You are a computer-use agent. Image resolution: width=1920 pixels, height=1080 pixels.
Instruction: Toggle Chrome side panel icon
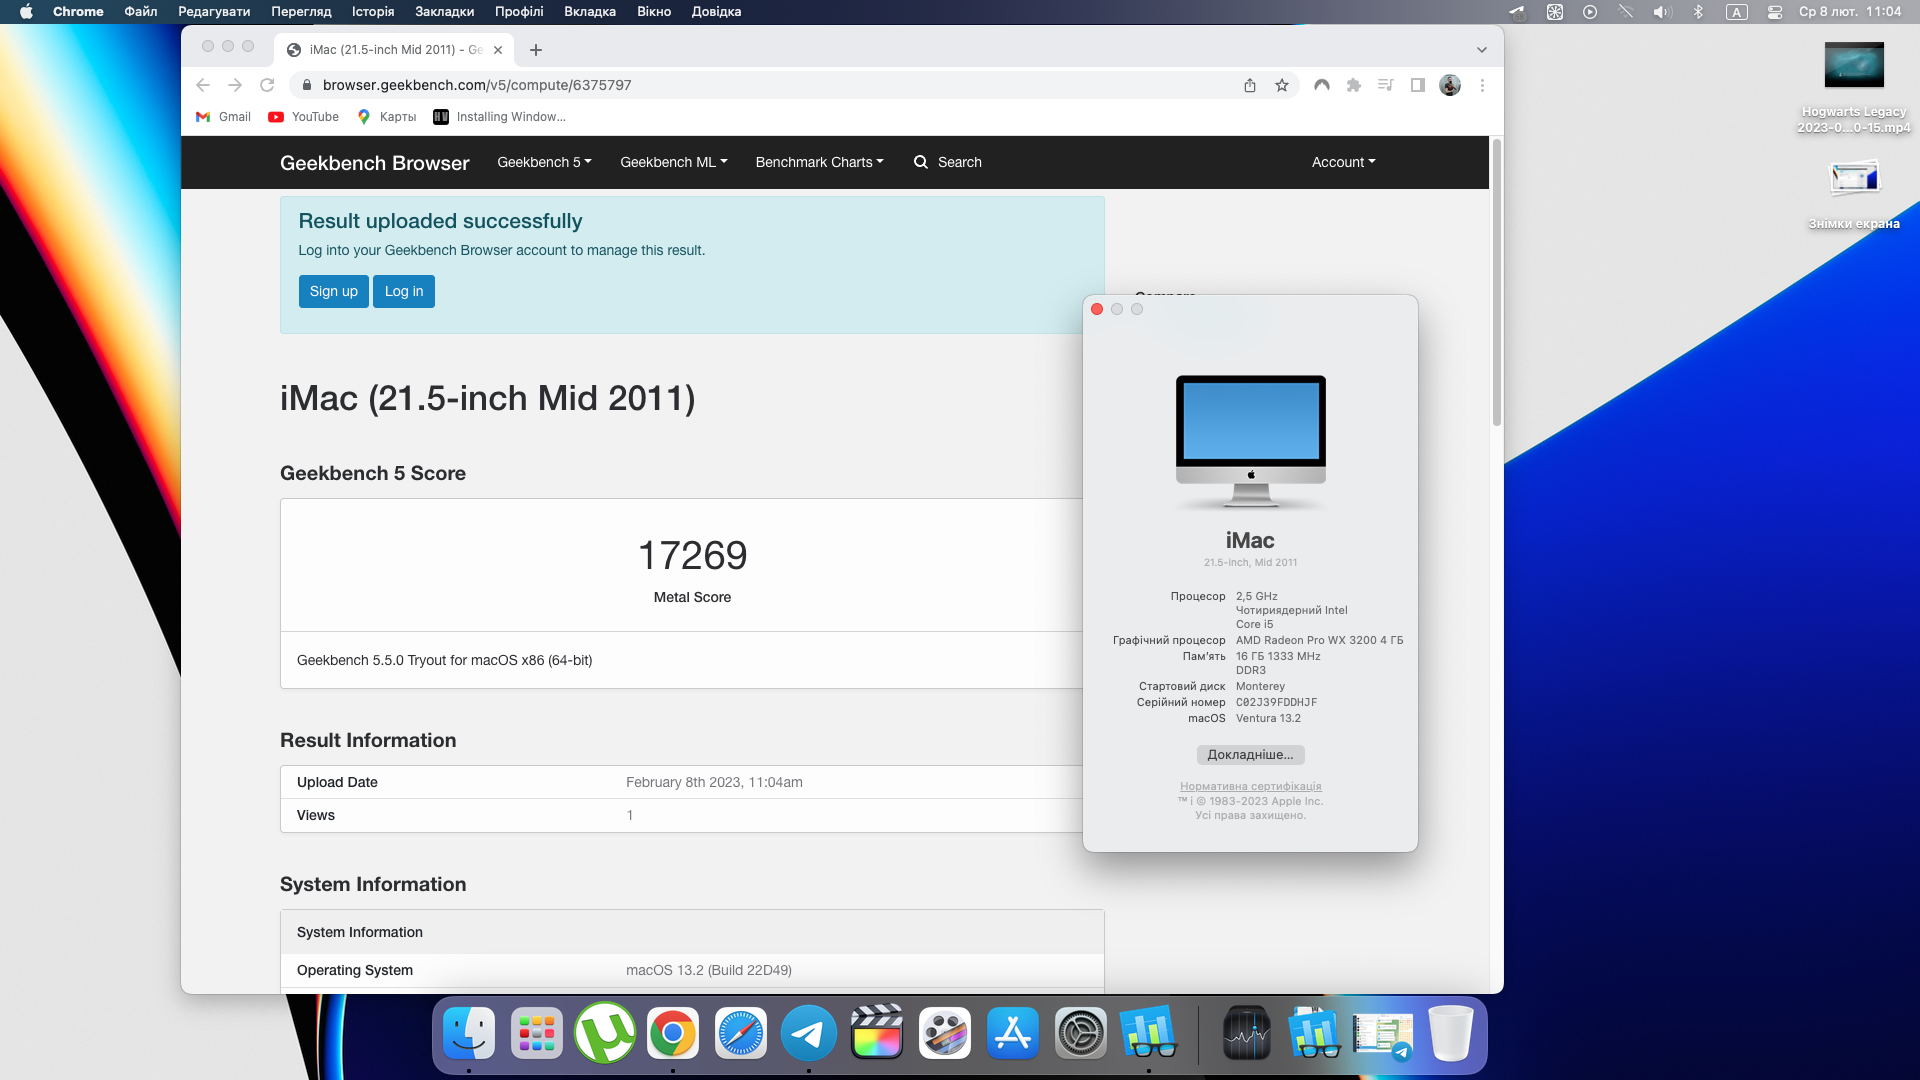[x=1418, y=85]
